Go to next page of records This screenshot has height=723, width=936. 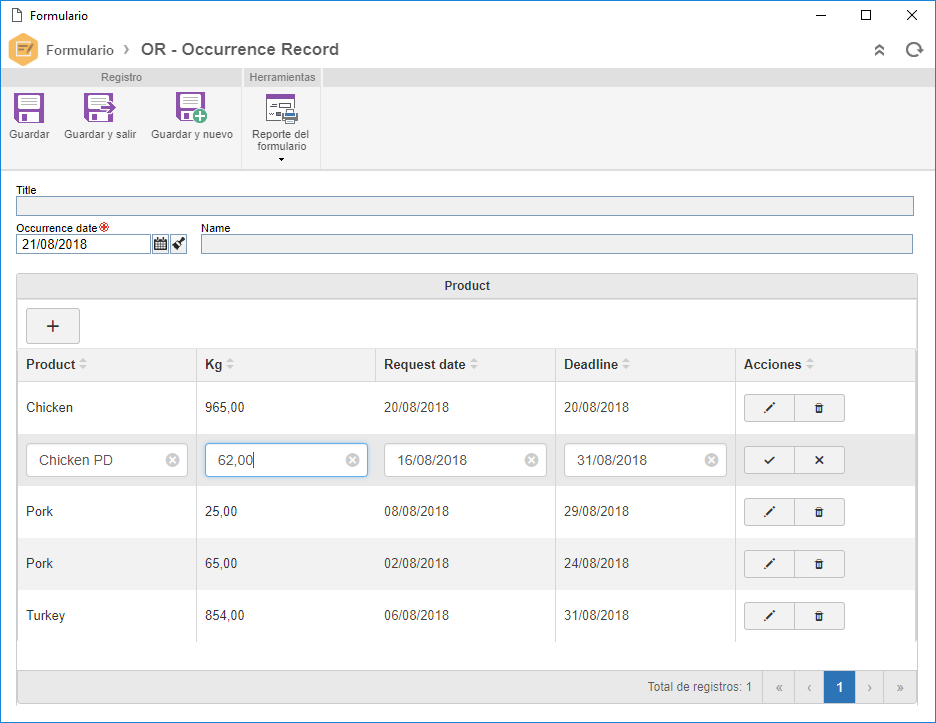coord(870,687)
